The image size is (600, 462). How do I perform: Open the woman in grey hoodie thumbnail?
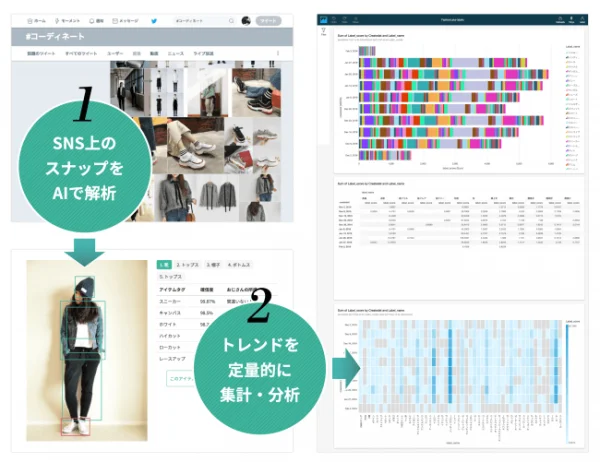coord(175,198)
